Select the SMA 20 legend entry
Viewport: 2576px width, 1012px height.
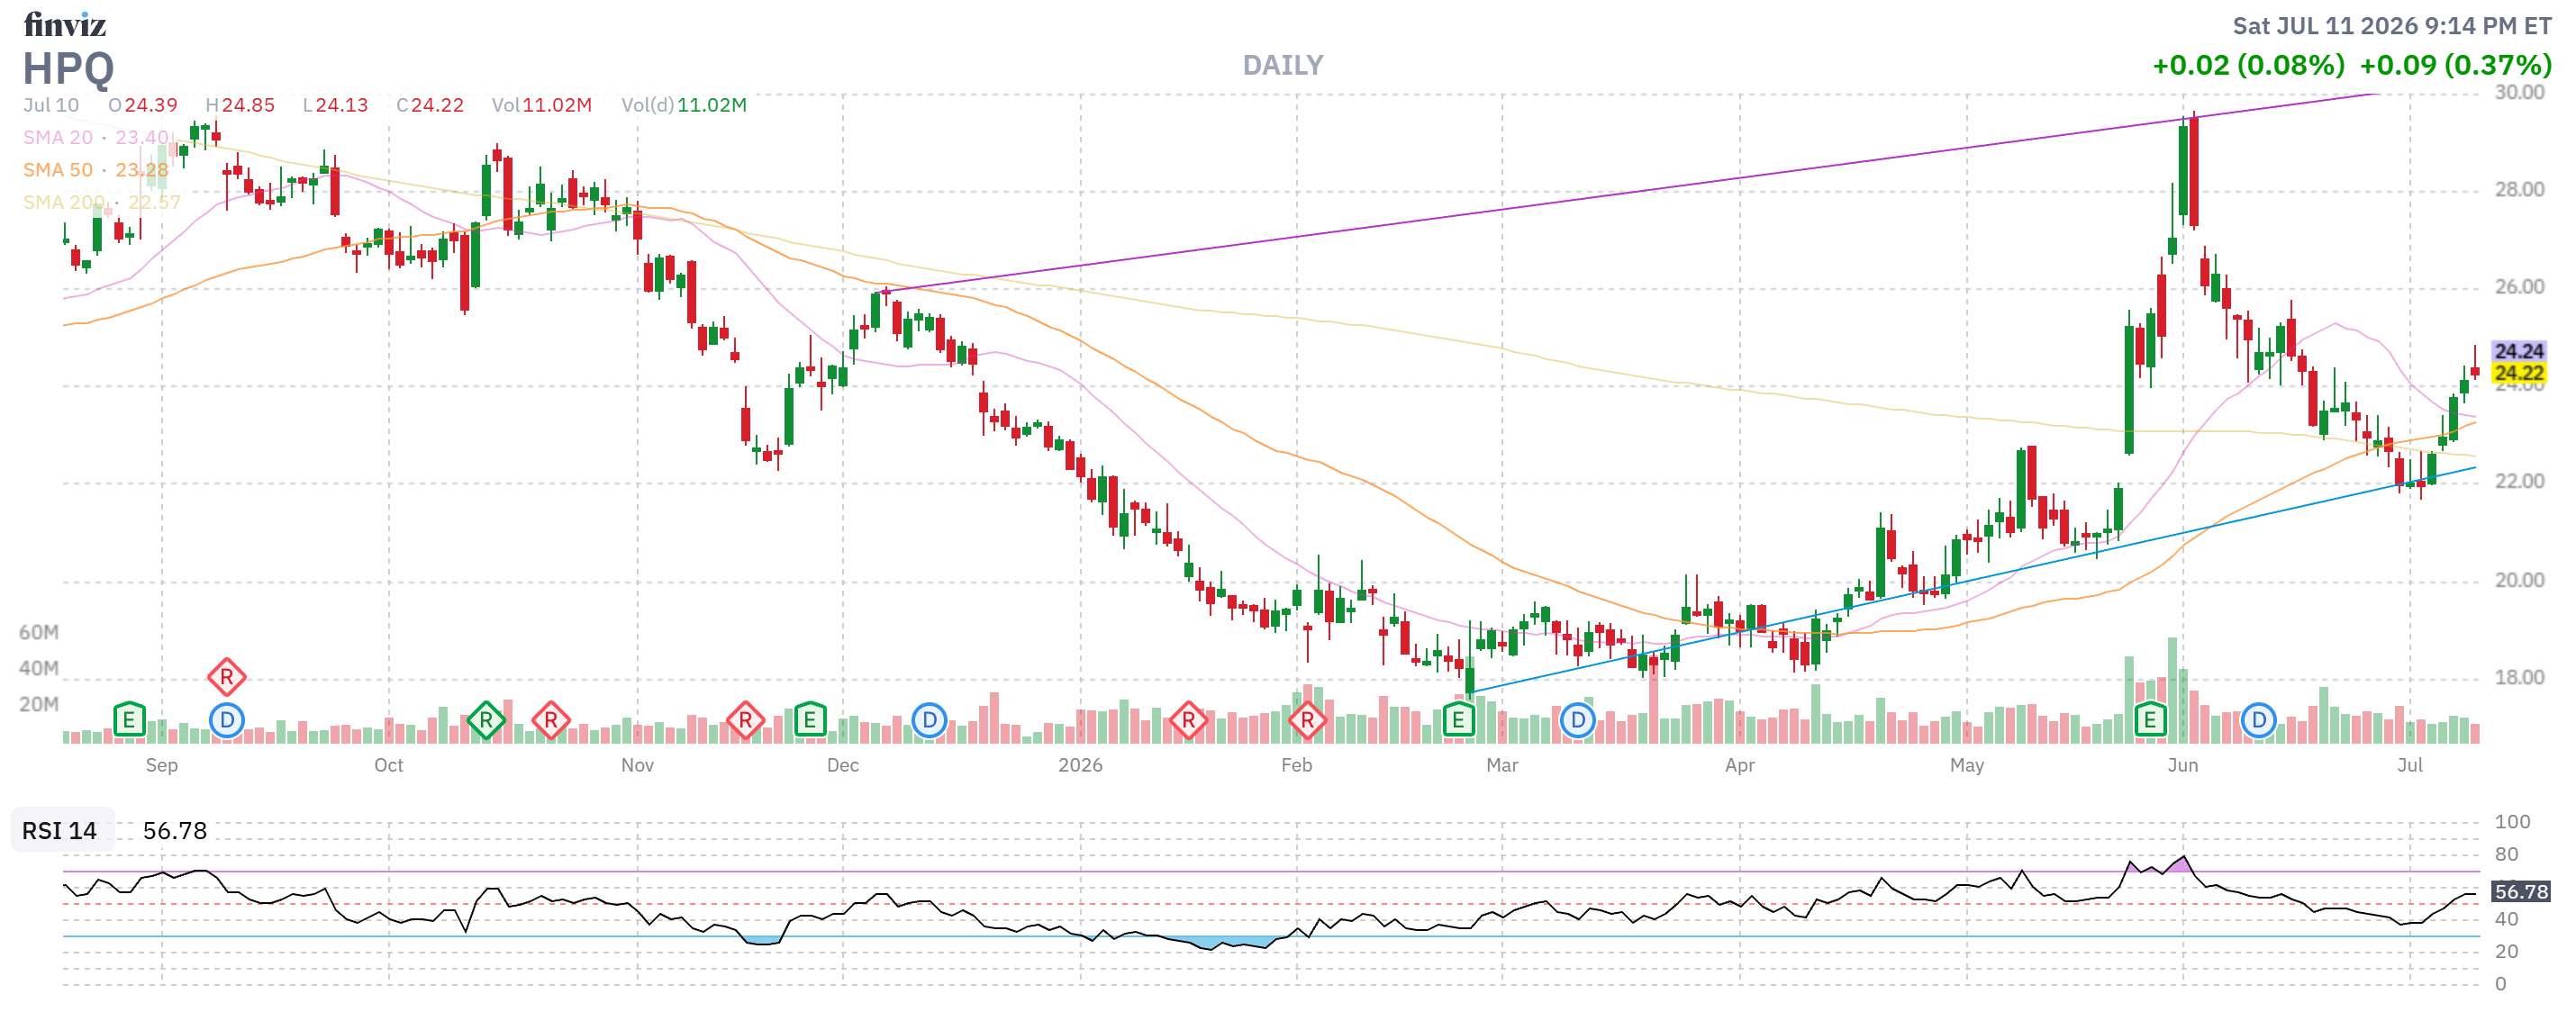pos(97,137)
